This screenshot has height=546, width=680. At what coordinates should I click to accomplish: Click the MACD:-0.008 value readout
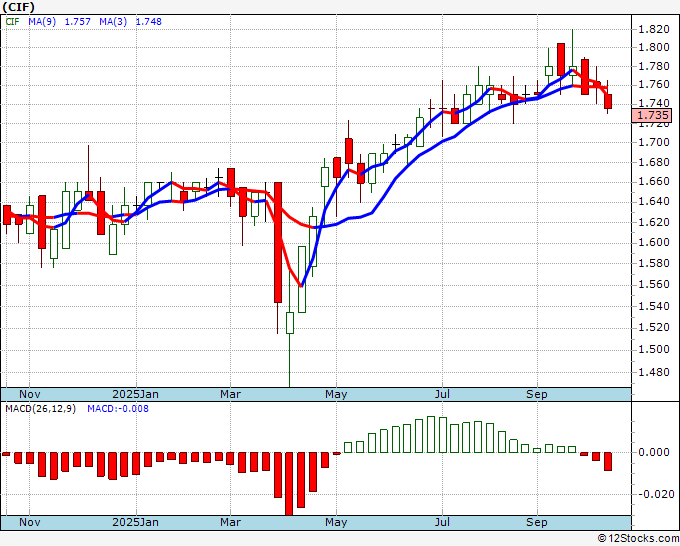coord(118,409)
